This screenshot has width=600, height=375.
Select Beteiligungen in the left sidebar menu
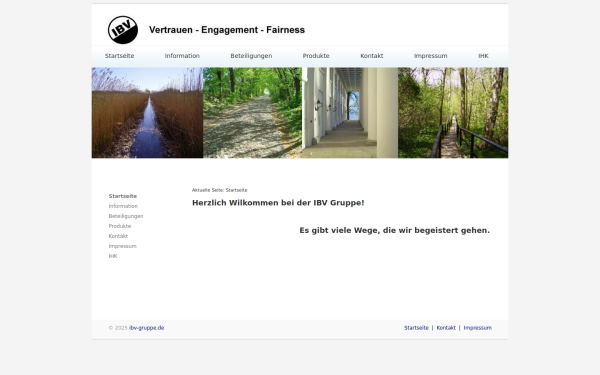[x=126, y=216]
